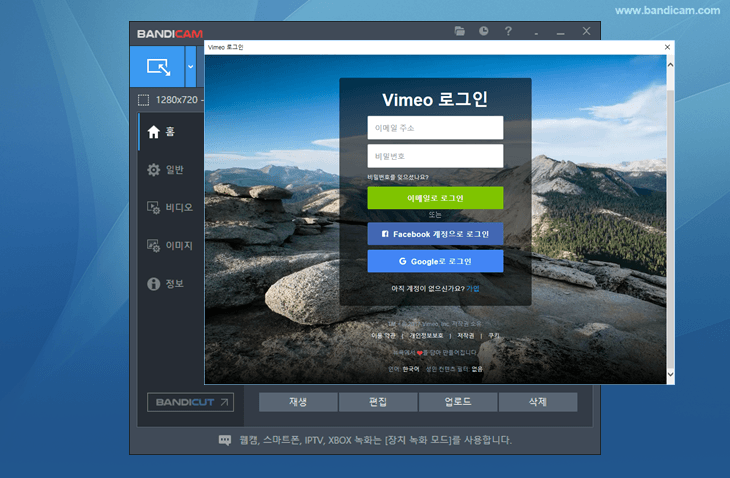Expand the recording mode dropdown arrow
This screenshot has height=478, width=730.
[x=190, y=67]
